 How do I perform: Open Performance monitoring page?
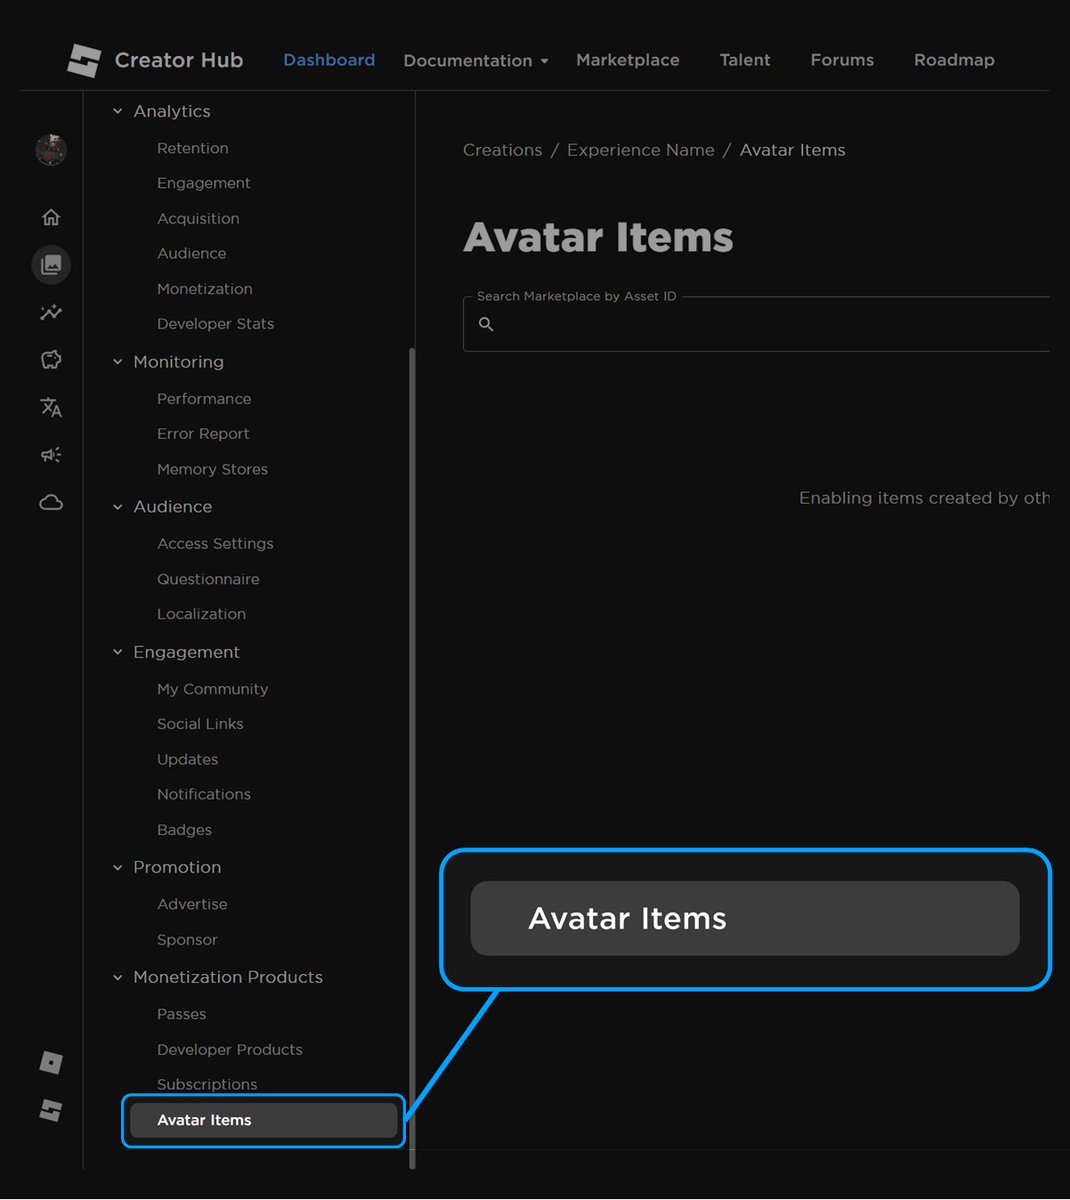click(x=204, y=399)
